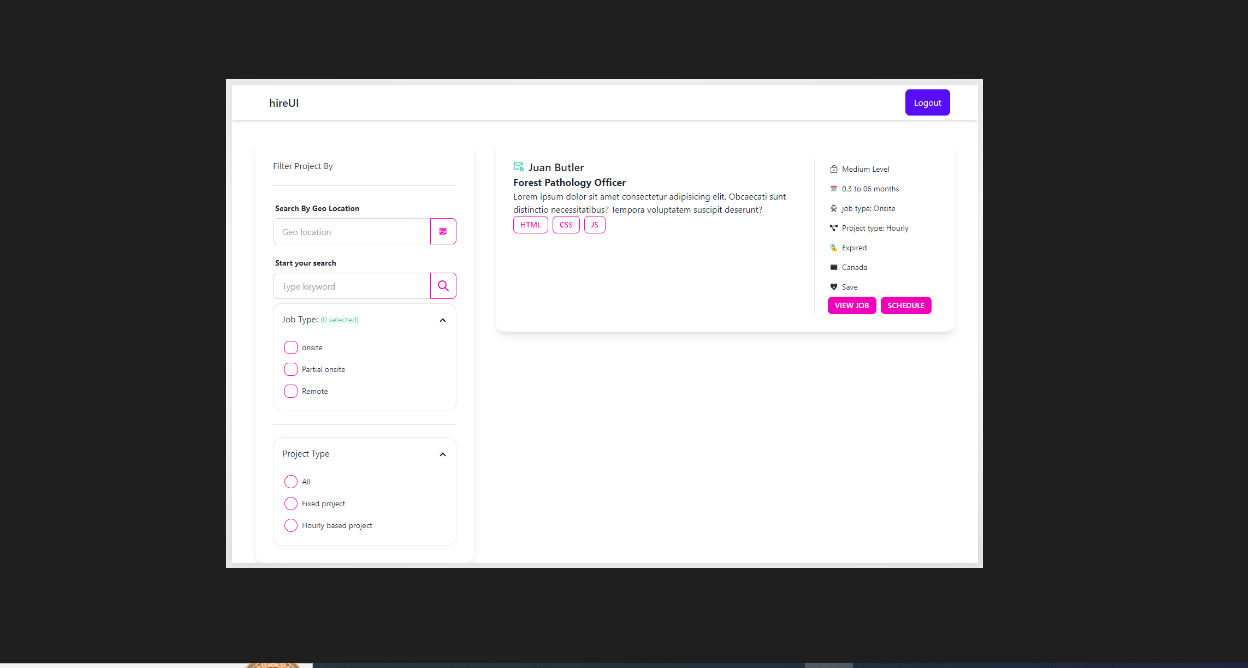Click the Project type Hourly icon
This screenshot has width=1248, height=668.
tap(833, 228)
